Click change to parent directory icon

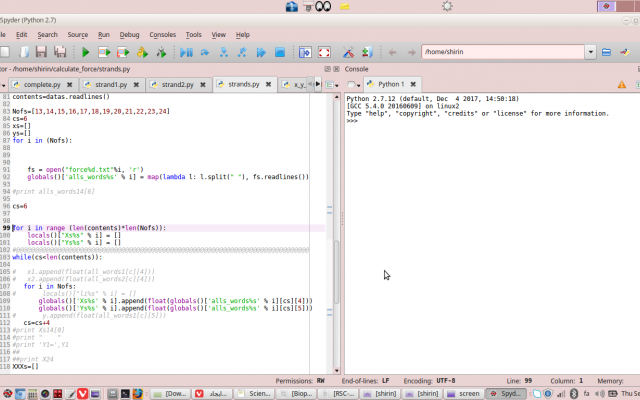coord(625,52)
